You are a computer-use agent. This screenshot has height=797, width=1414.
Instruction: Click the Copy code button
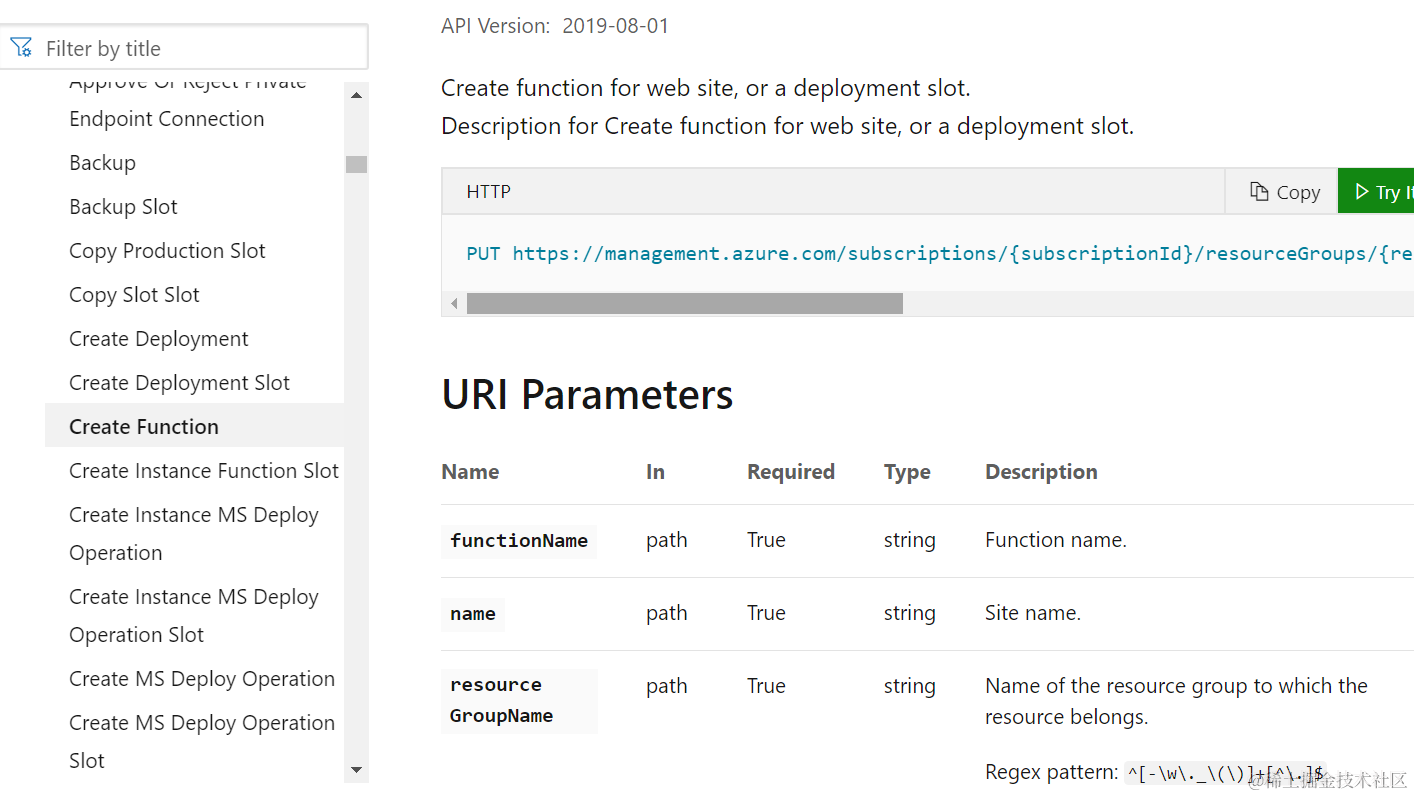1284,192
